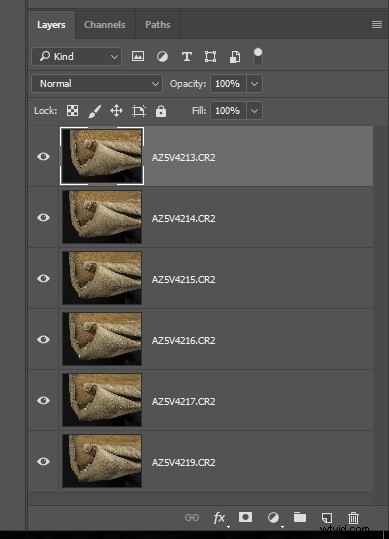Click the Link layers icon
The image size is (389, 539).
coord(192,517)
